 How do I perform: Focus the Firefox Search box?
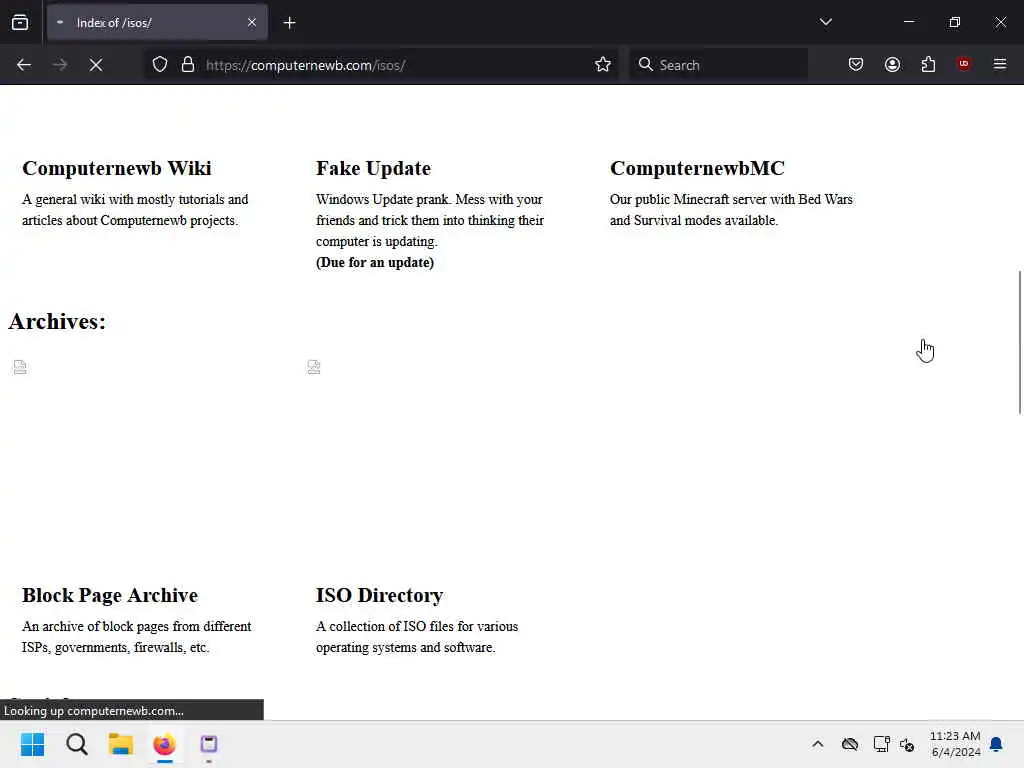pos(718,65)
